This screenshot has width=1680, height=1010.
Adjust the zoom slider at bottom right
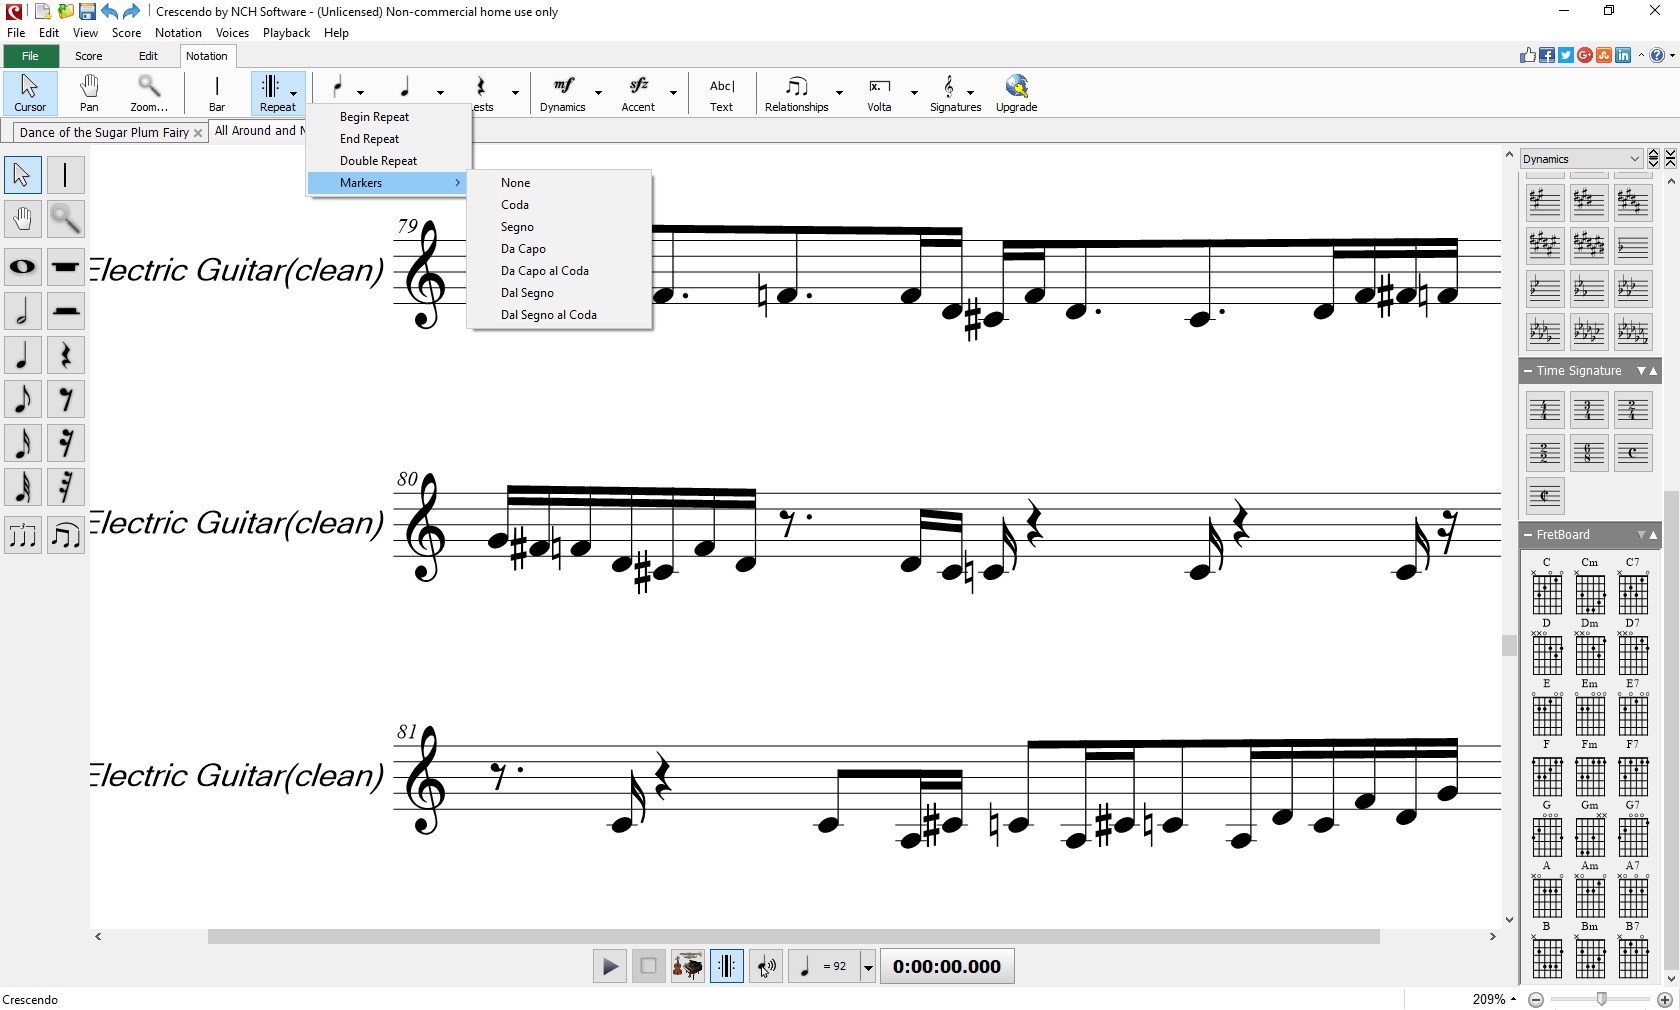pos(1600,999)
